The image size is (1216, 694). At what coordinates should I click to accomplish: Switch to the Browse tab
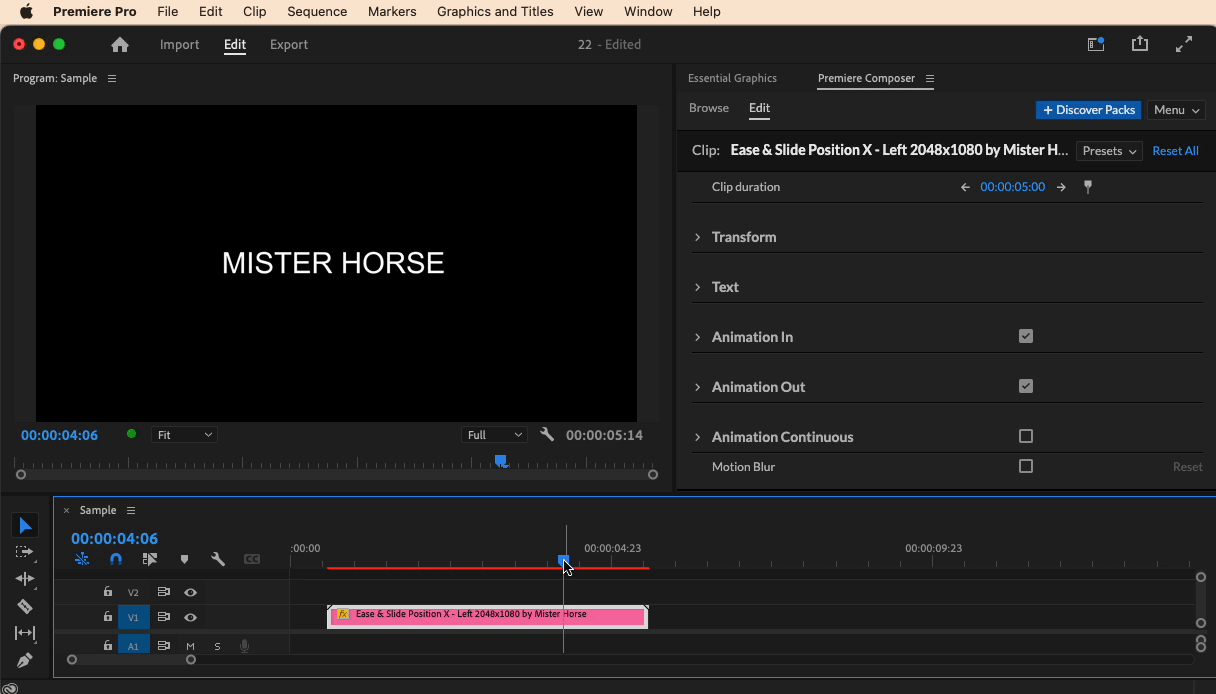[x=709, y=108]
